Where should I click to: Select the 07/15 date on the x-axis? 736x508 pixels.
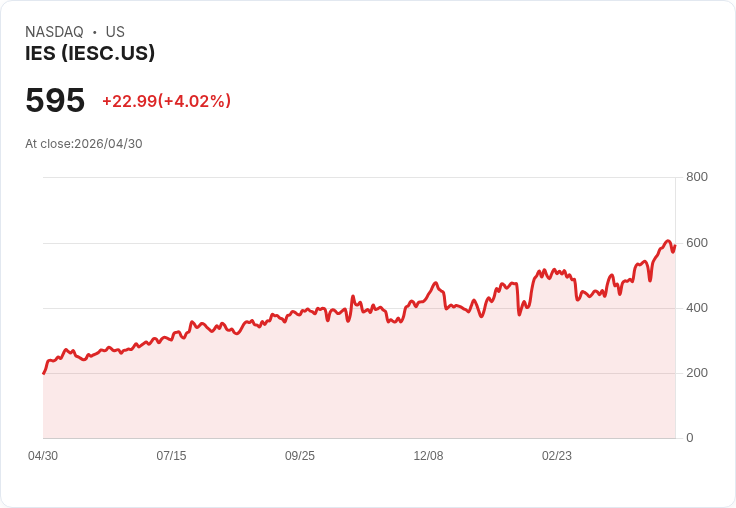tap(171, 456)
